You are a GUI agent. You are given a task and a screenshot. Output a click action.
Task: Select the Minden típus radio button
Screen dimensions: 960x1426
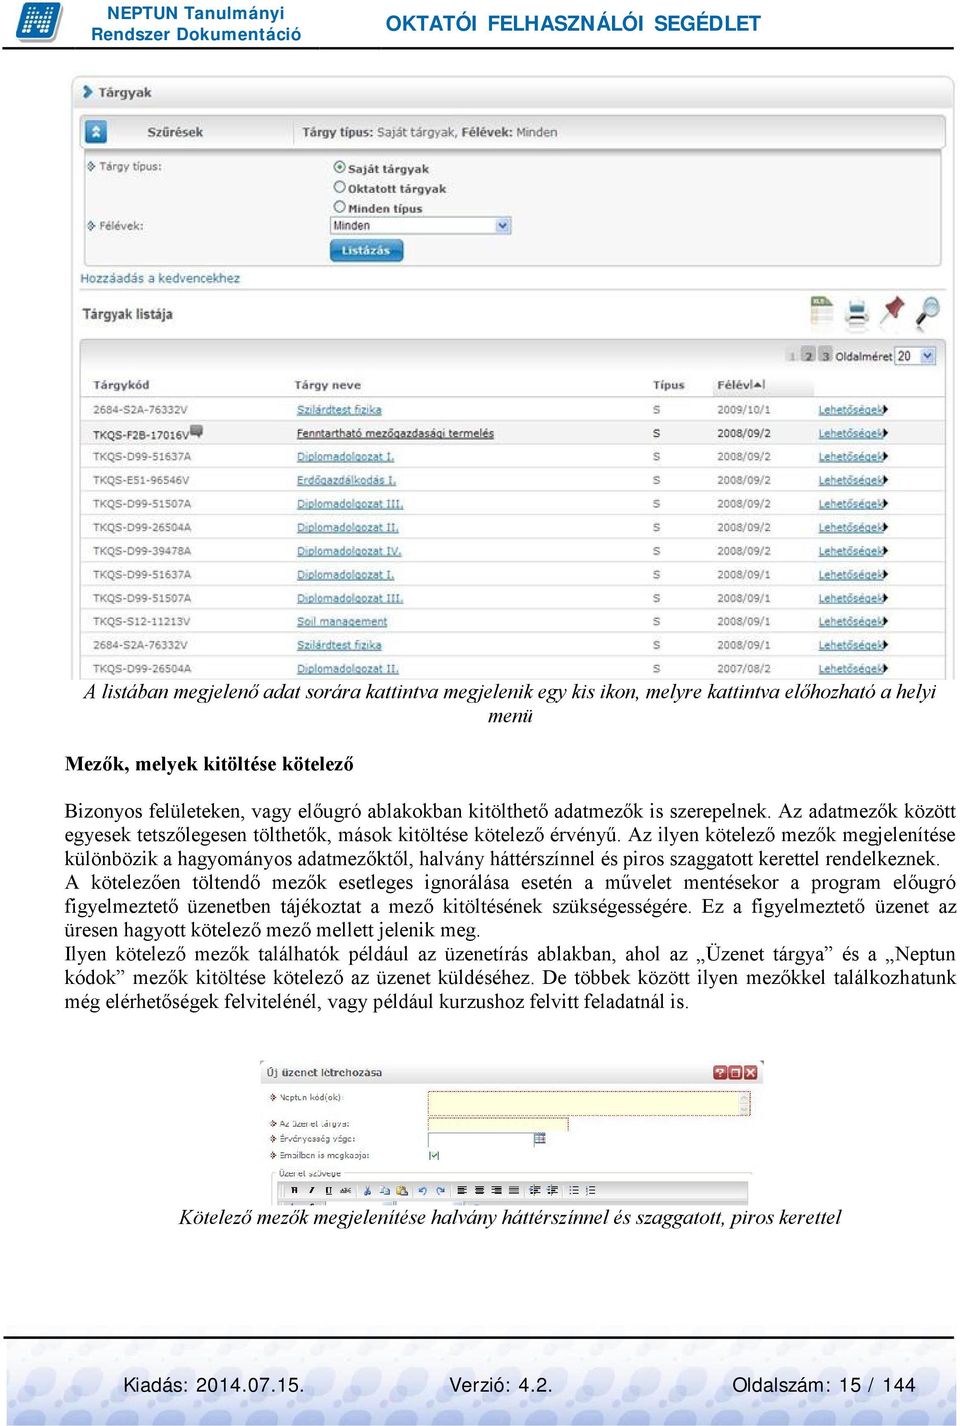(x=340, y=207)
